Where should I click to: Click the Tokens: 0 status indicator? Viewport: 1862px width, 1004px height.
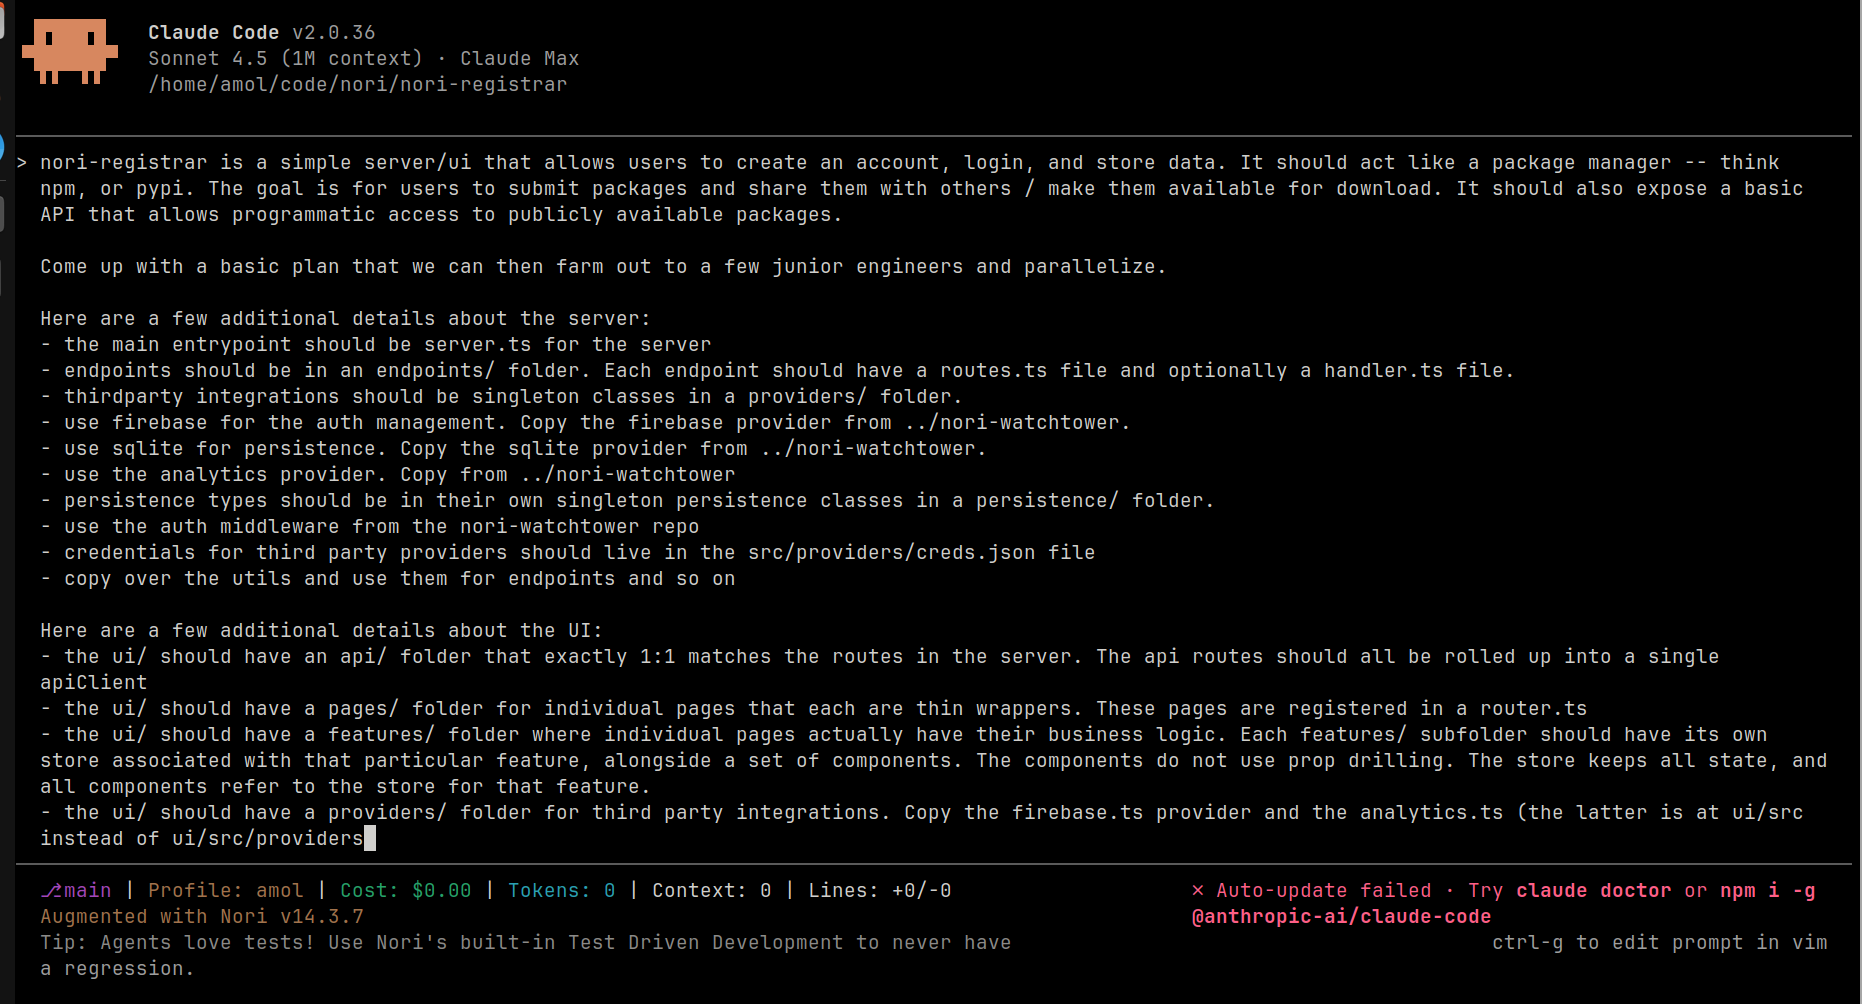tap(561, 891)
